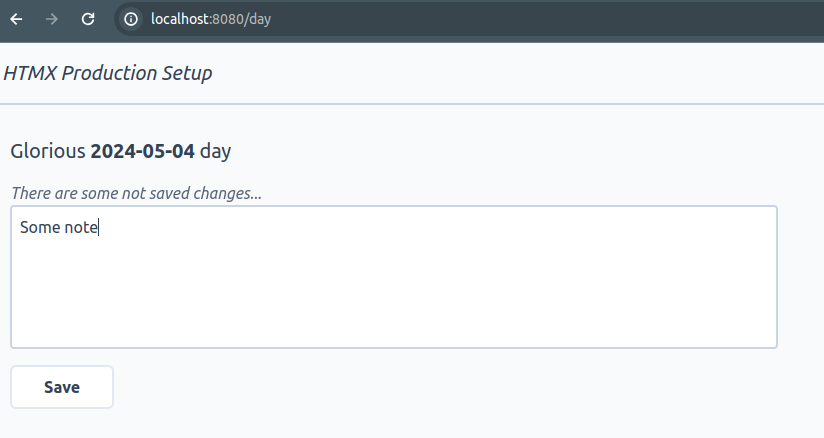This screenshot has width=824, height=438.
Task: Go back using the browser back arrow
Action: click(x=16, y=19)
